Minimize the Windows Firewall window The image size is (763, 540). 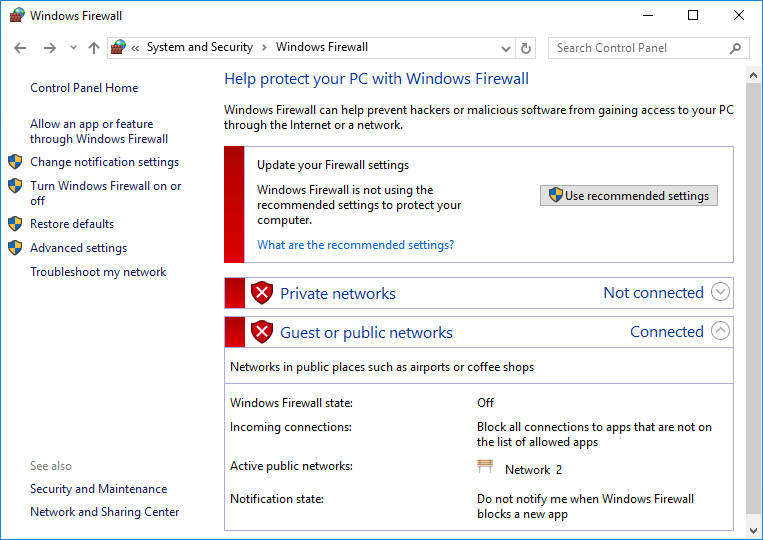[648, 16]
